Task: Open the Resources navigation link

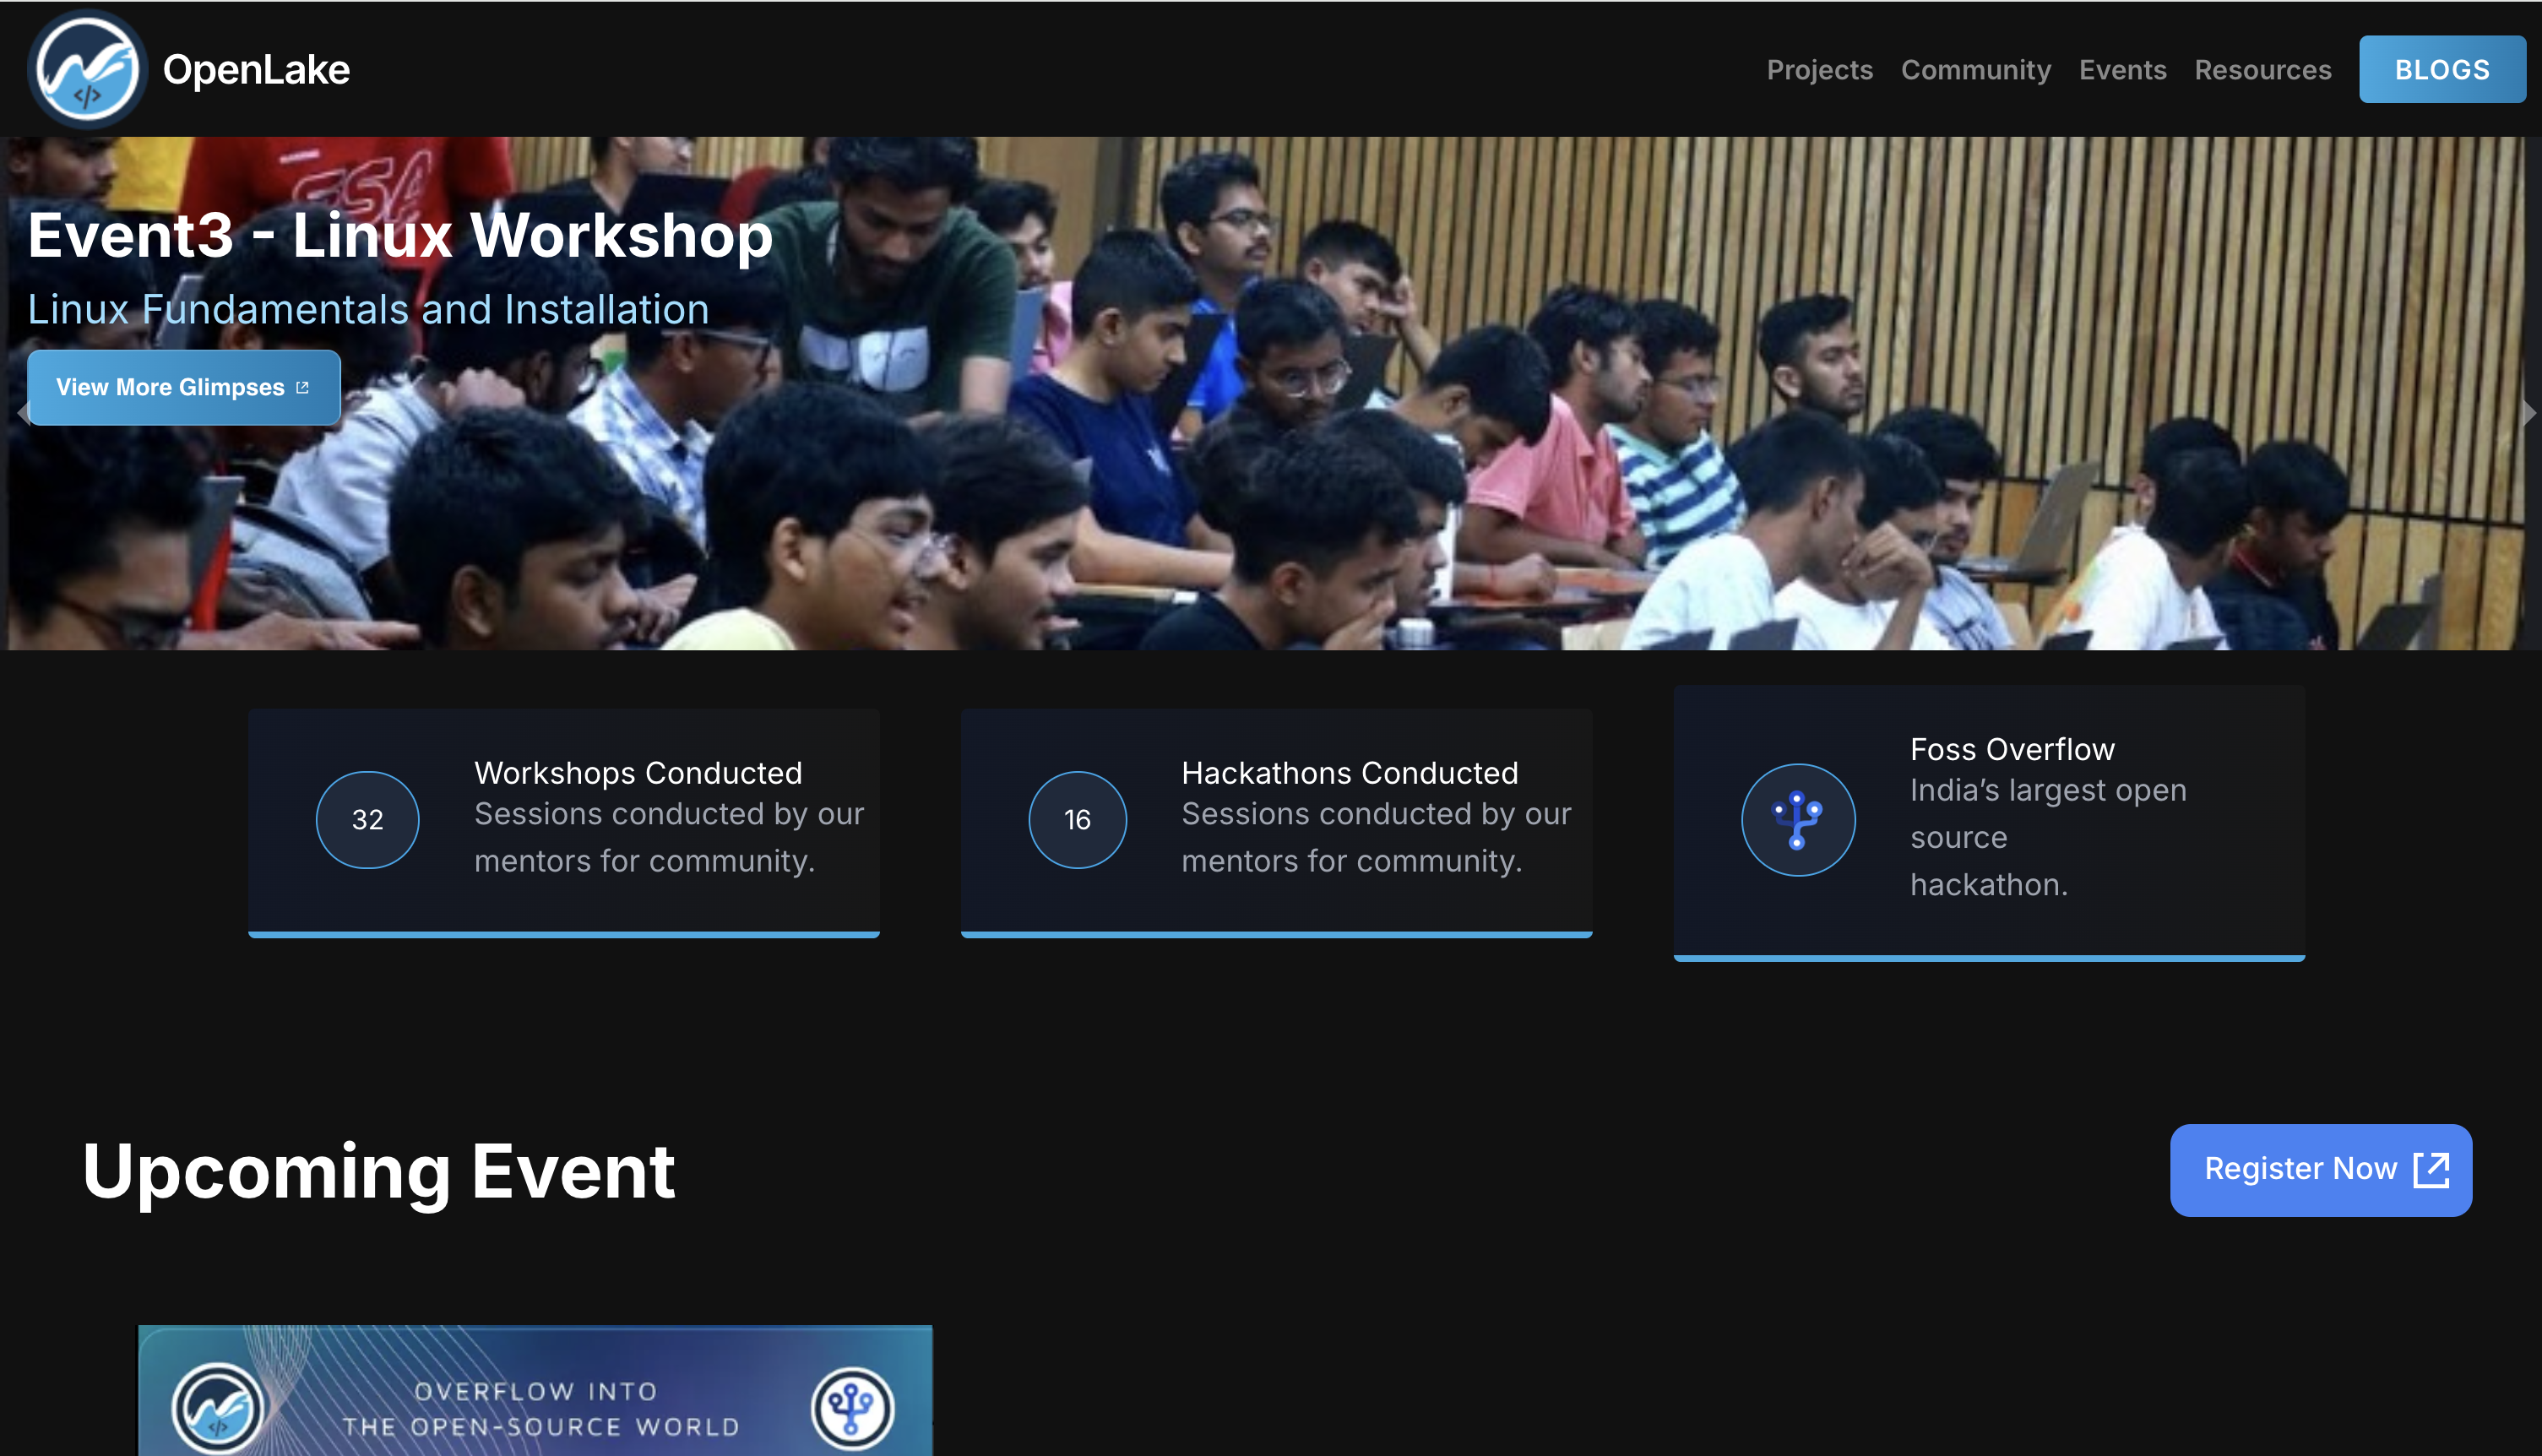Action: pos(2262,70)
